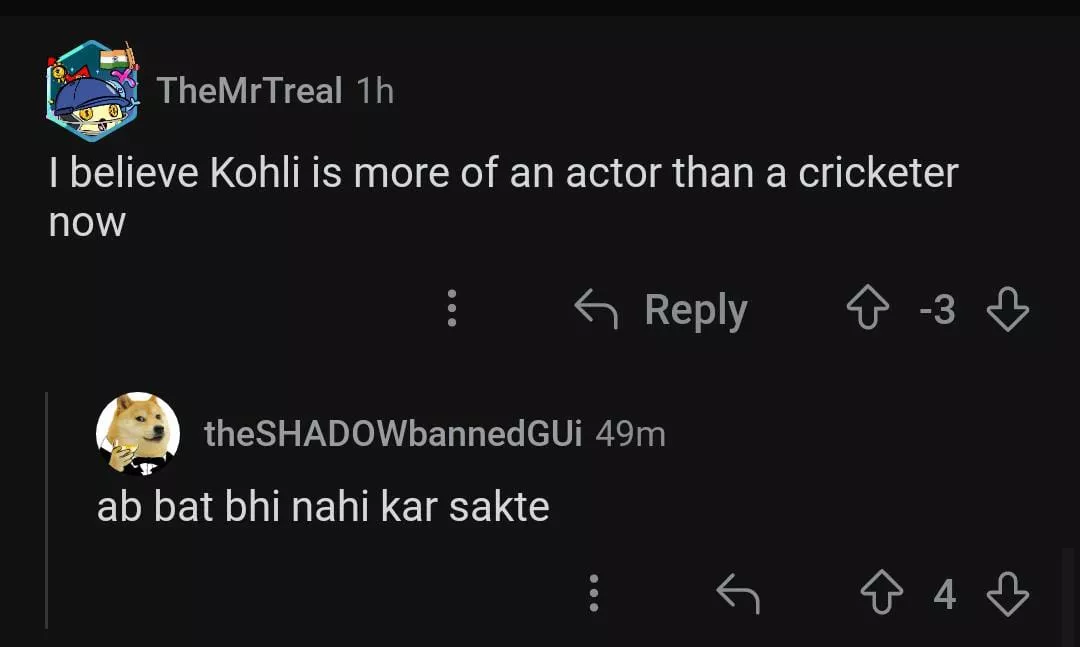Viewport: 1080px width, 647px height.
Task: Tap the 4 score on the reply
Action: [x=944, y=595]
